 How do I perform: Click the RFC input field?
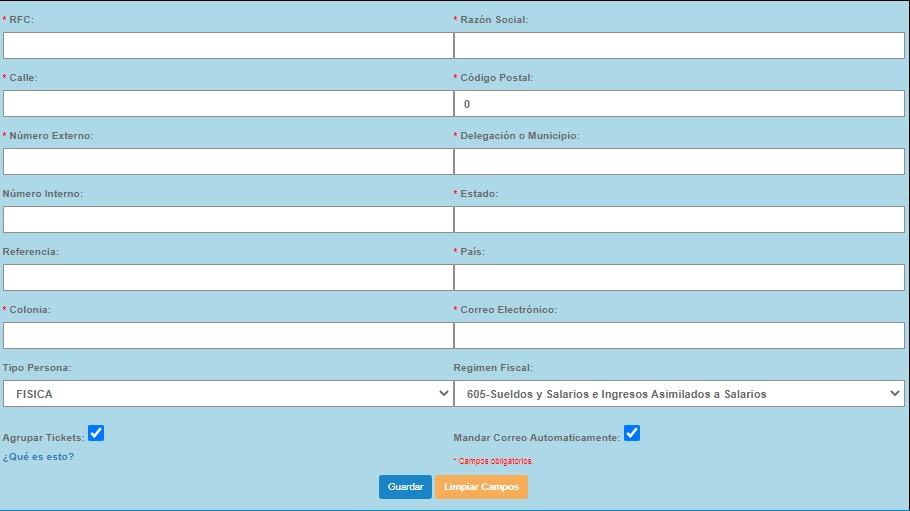[228, 46]
